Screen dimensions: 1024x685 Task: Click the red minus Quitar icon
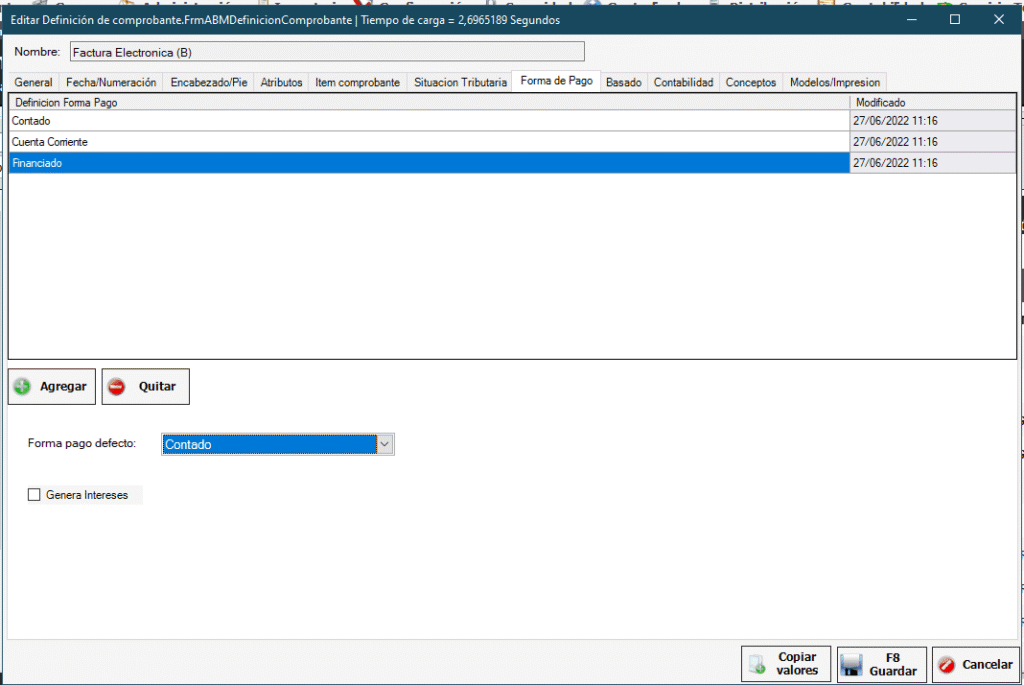117,387
